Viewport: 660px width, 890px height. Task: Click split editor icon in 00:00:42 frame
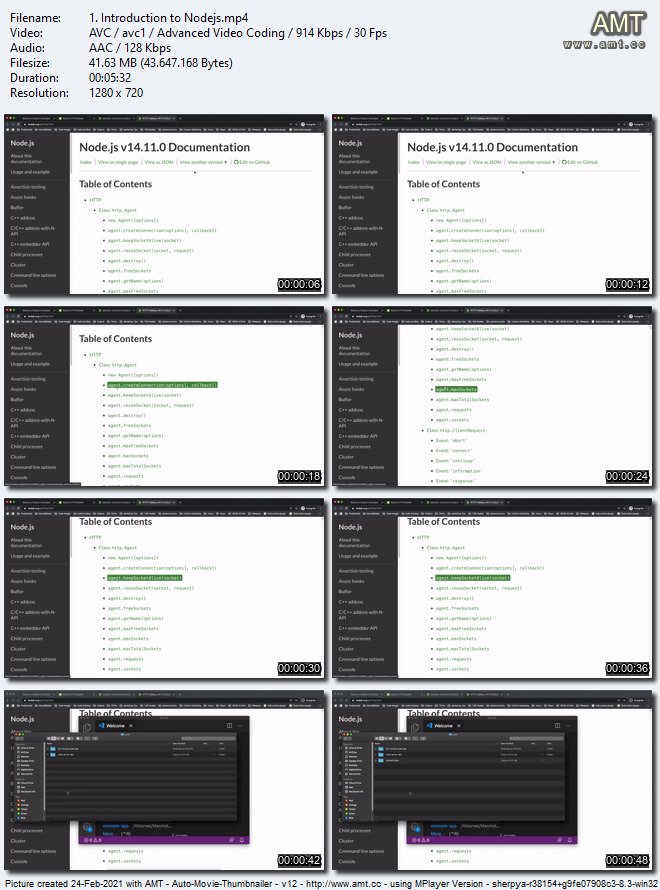pos(229,726)
